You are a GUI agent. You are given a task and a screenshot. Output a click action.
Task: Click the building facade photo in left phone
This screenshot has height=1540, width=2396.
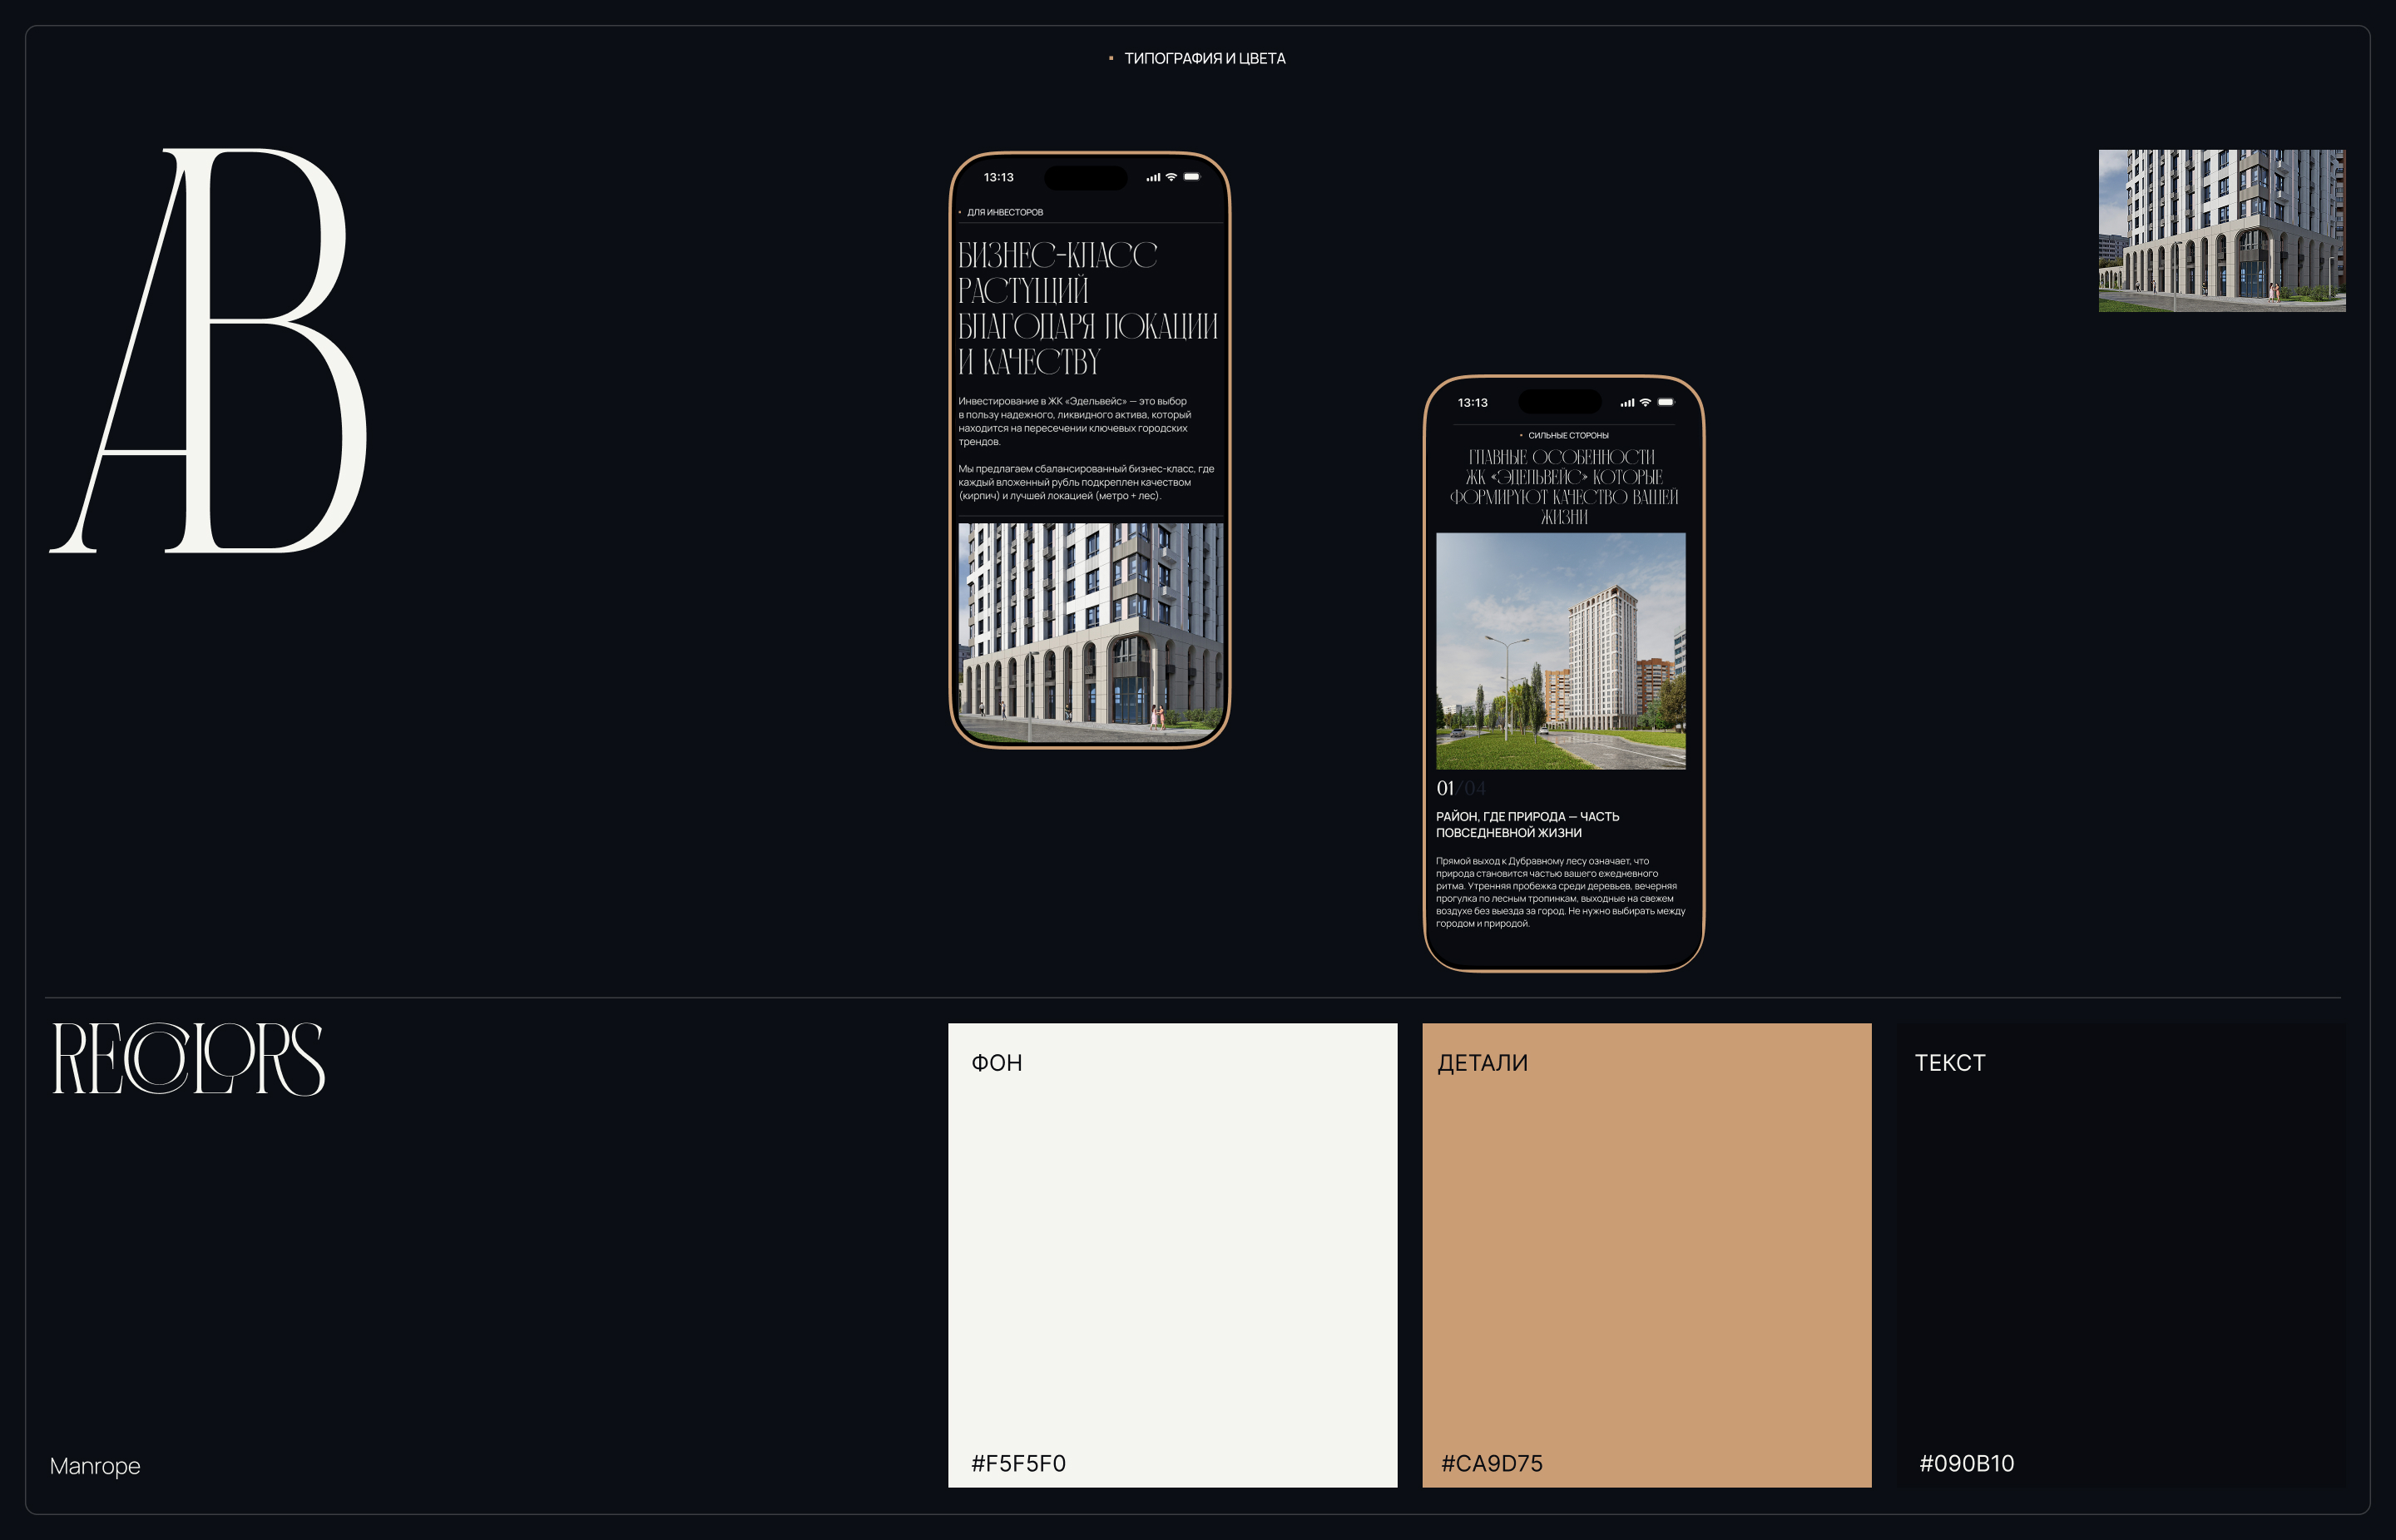pyautogui.click(x=1090, y=631)
